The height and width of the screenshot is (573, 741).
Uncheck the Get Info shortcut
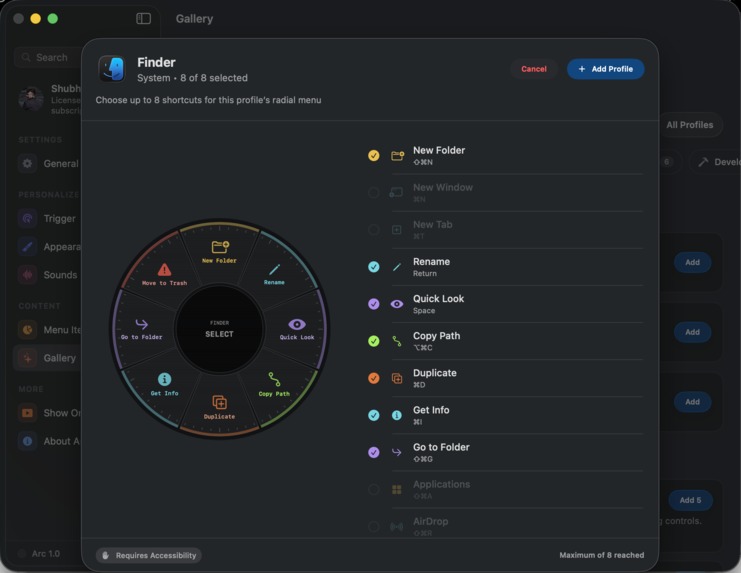[373, 415]
